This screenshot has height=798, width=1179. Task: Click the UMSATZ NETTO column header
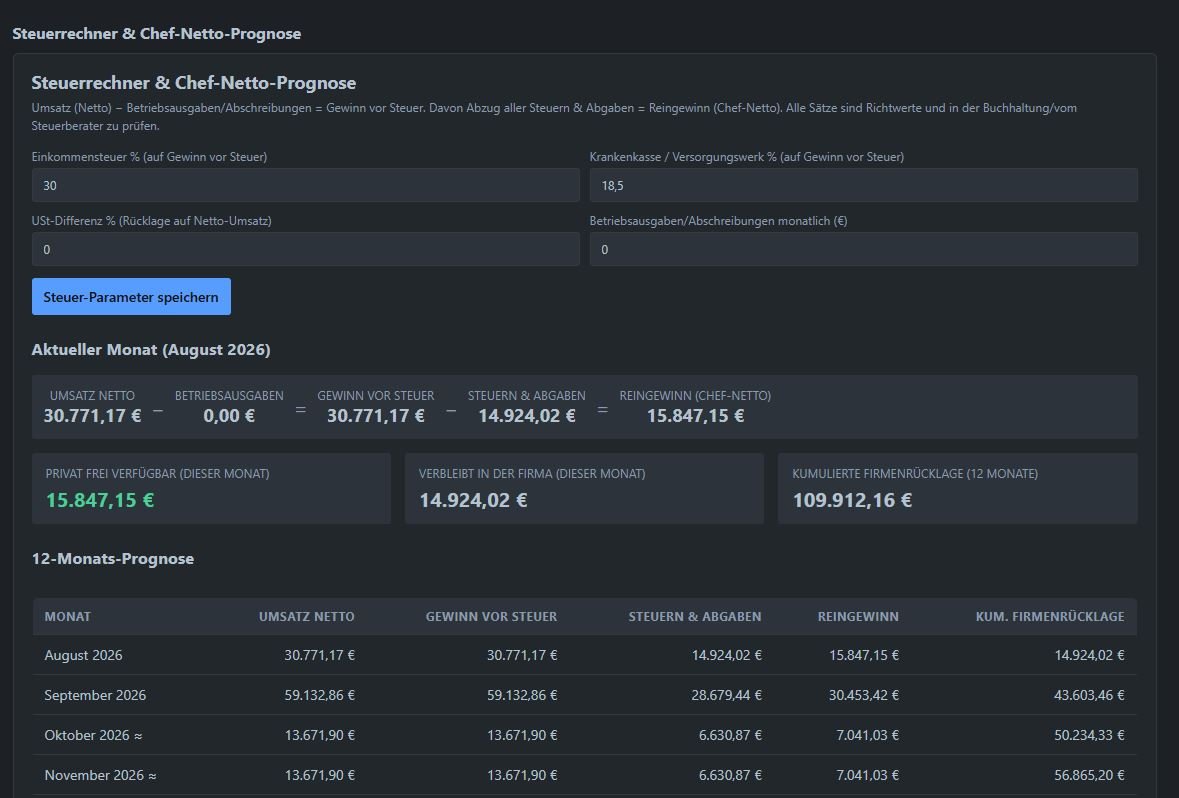(x=307, y=617)
